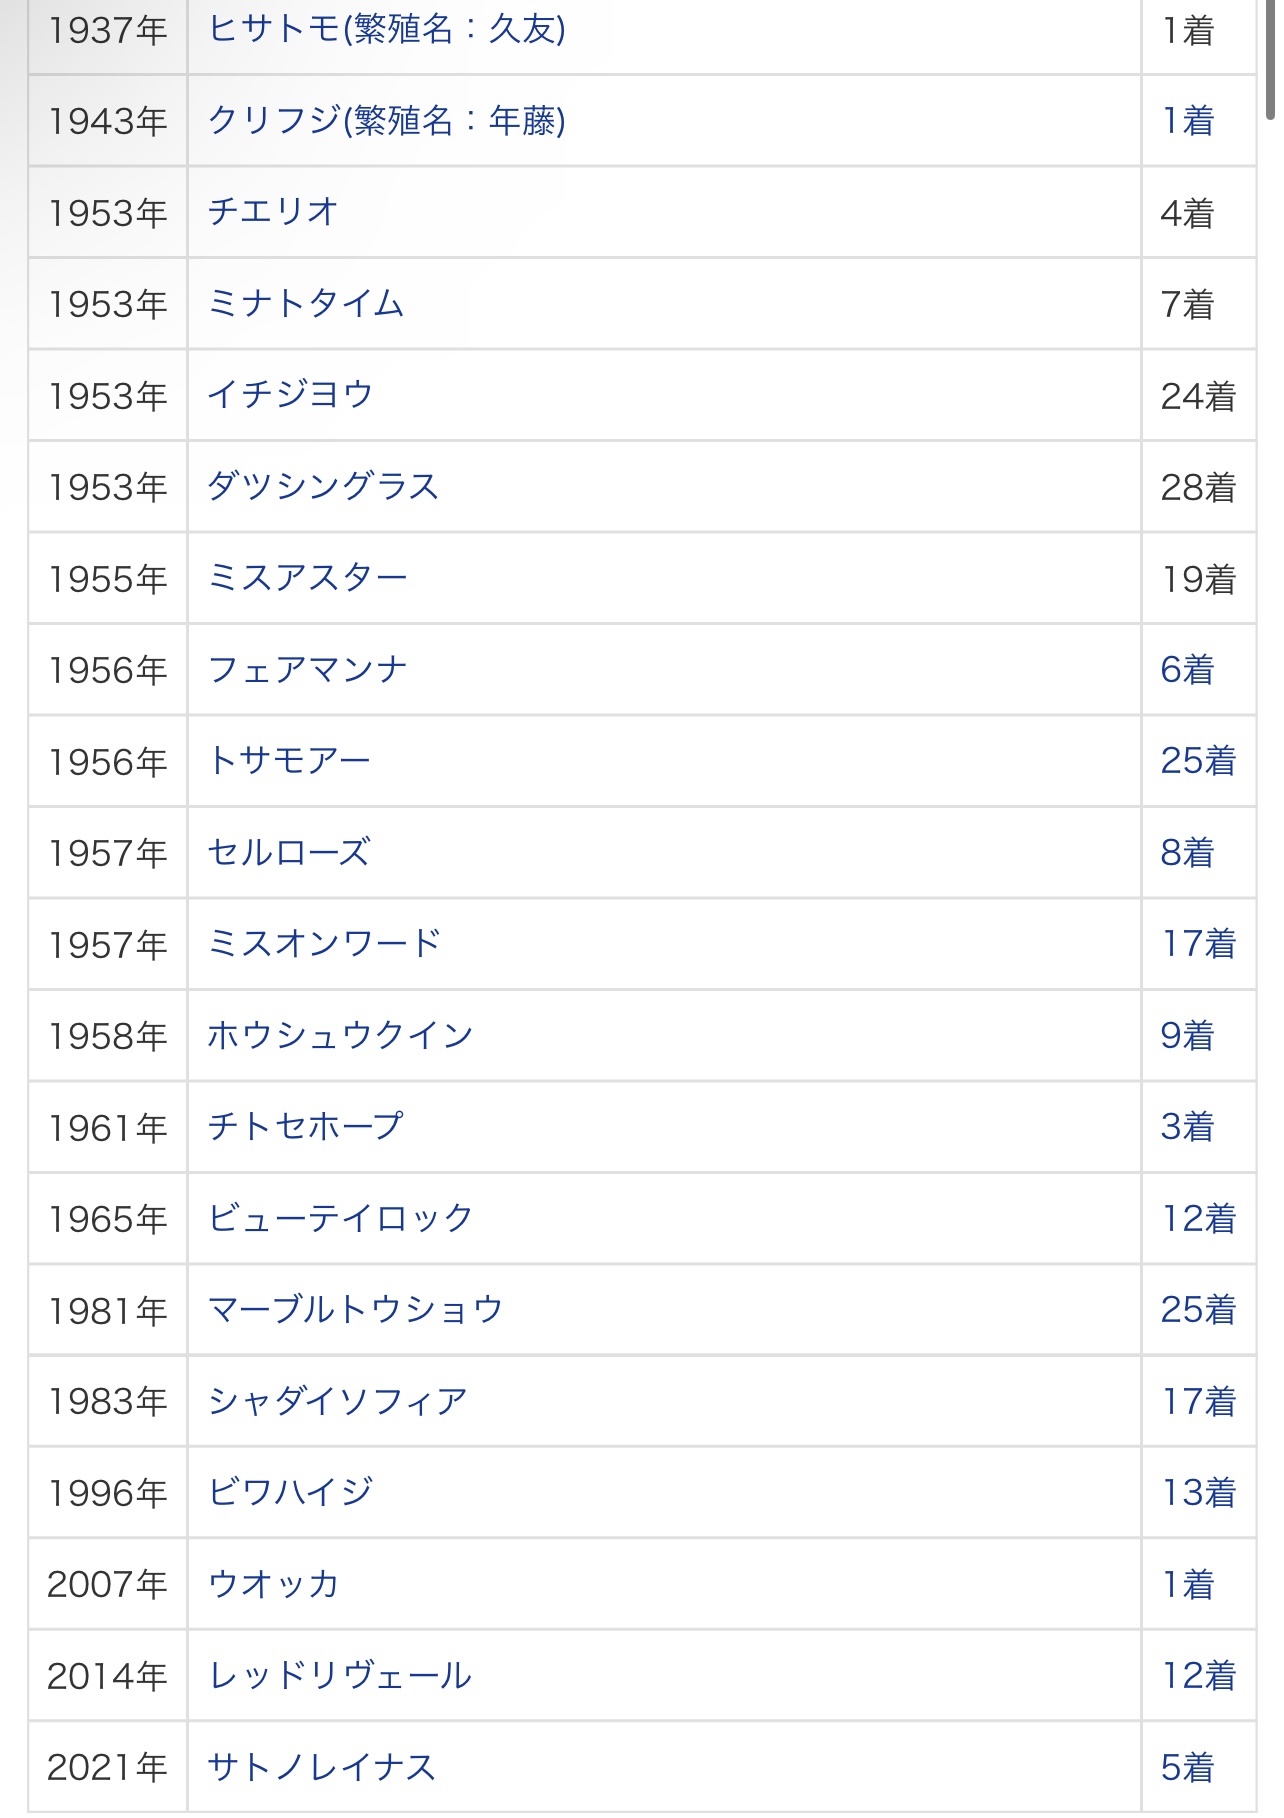Open the チエリオ horse page
Screen dimensions: 1284x1818
(x=273, y=212)
